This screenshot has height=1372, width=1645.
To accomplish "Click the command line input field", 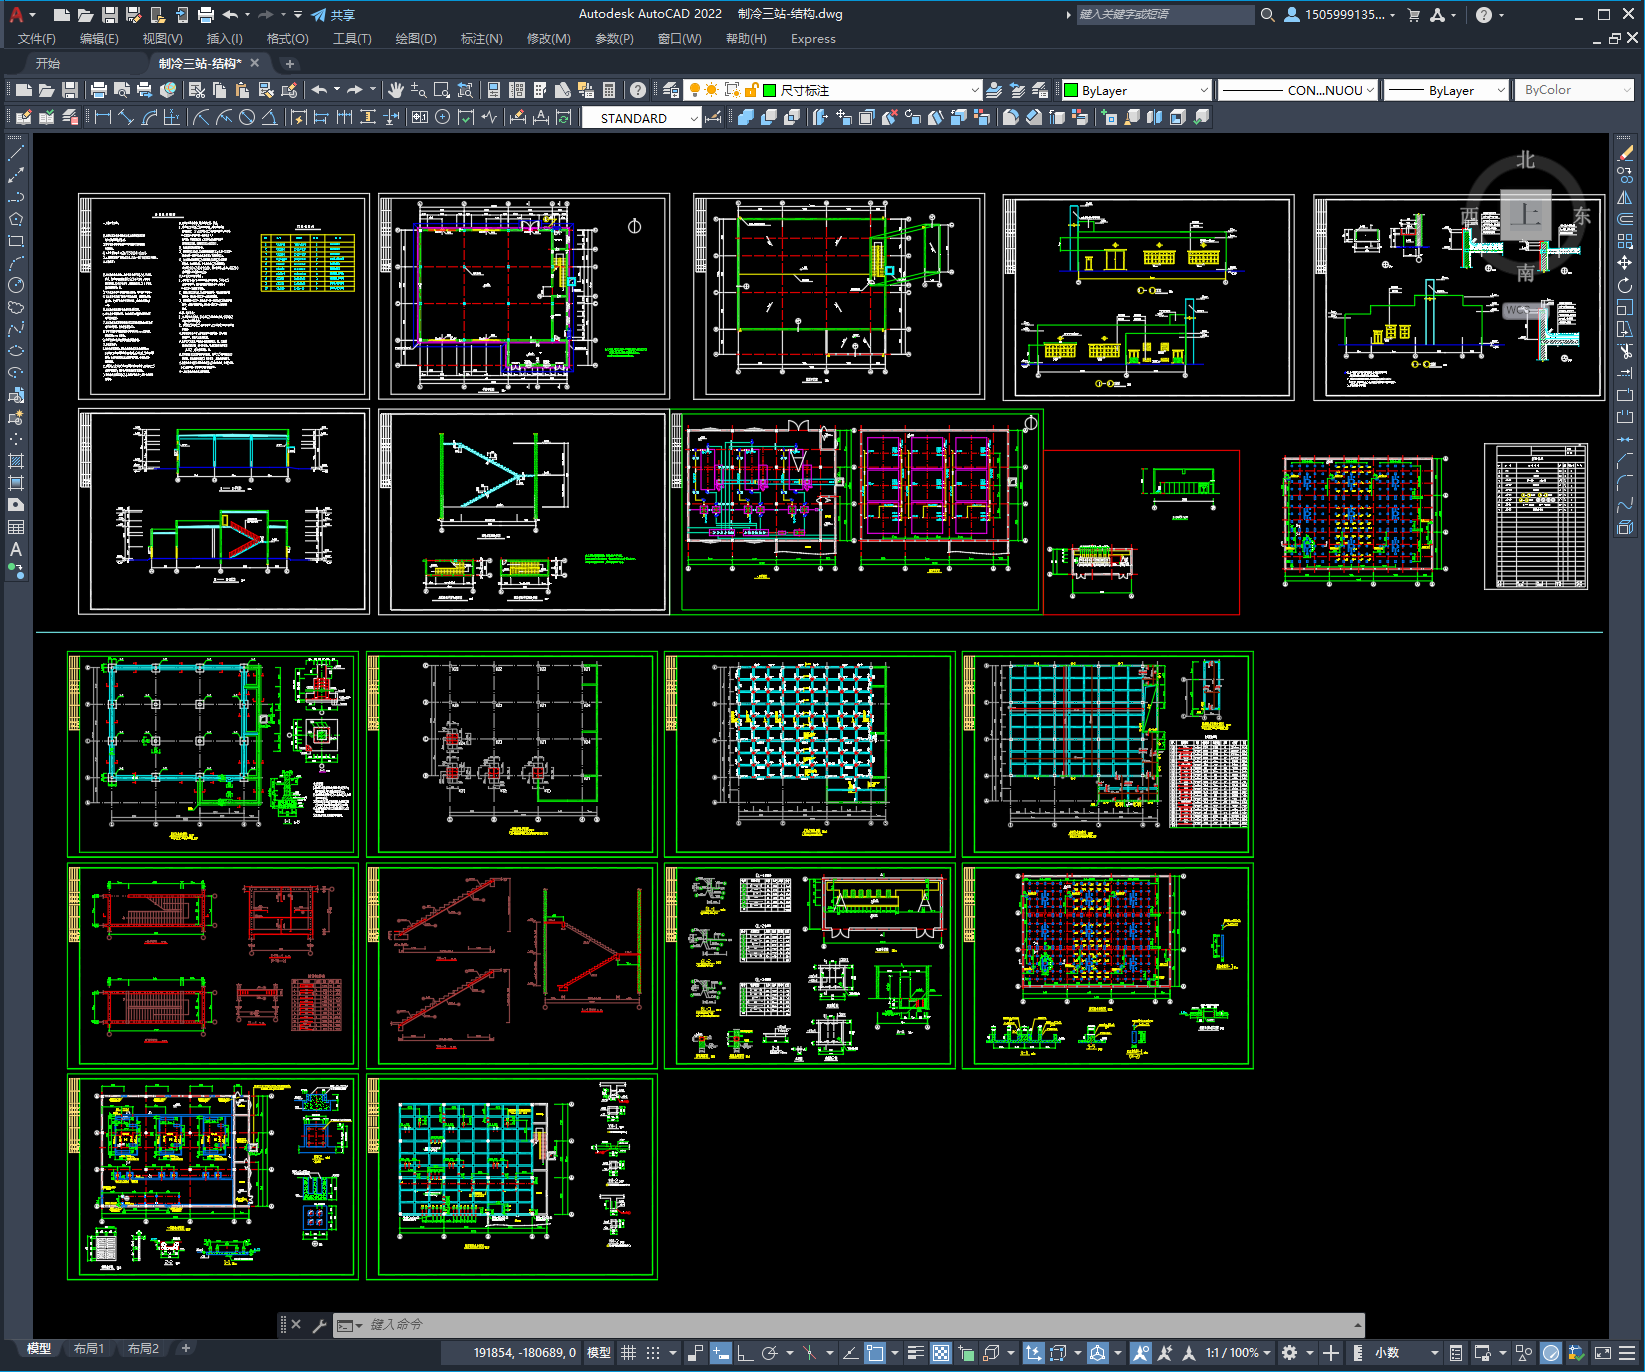I will click(x=850, y=1325).
